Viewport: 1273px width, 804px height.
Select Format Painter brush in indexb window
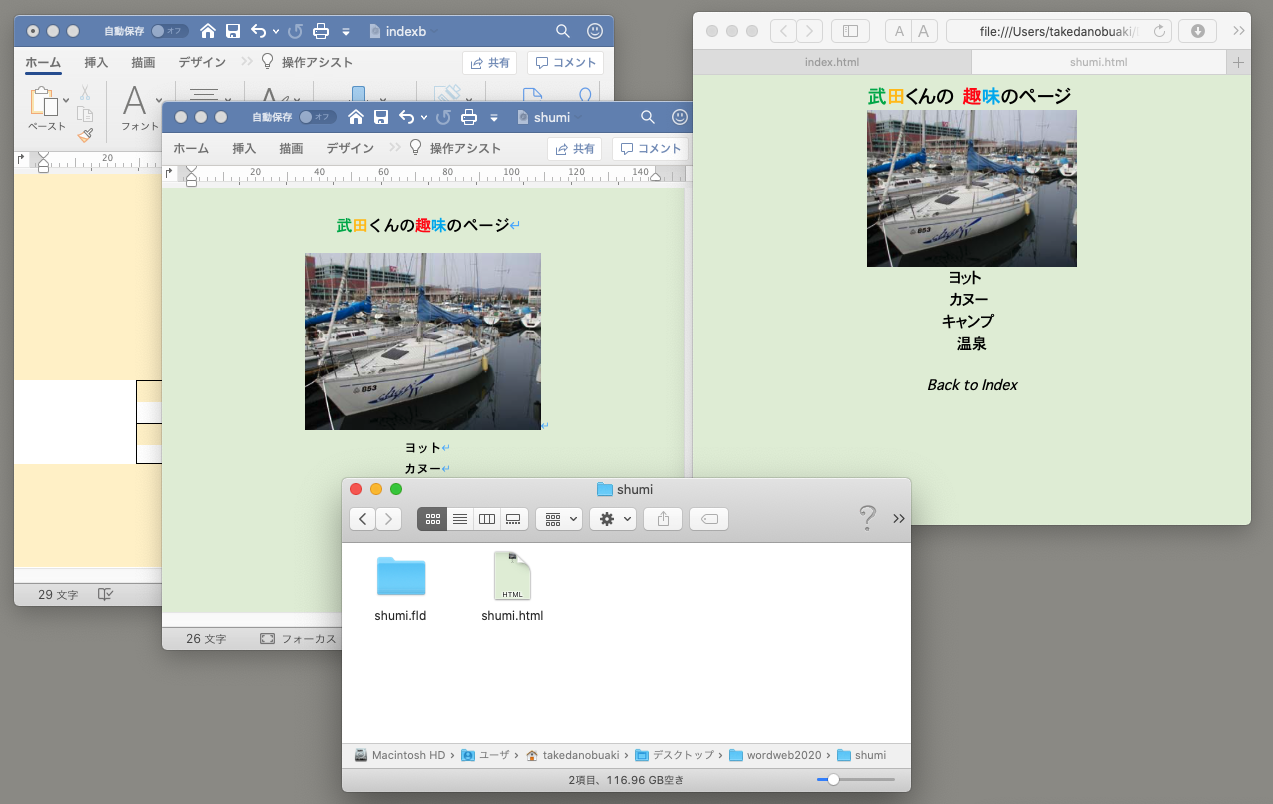click(85, 135)
